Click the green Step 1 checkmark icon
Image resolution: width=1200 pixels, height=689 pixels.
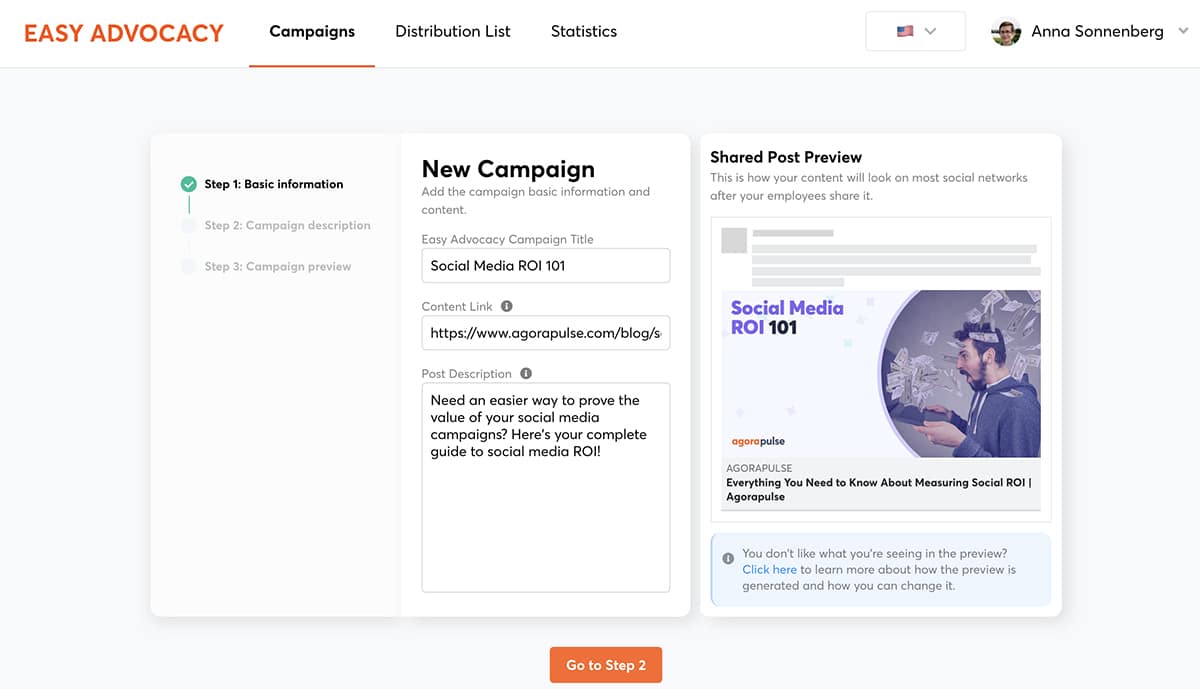coord(188,184)
